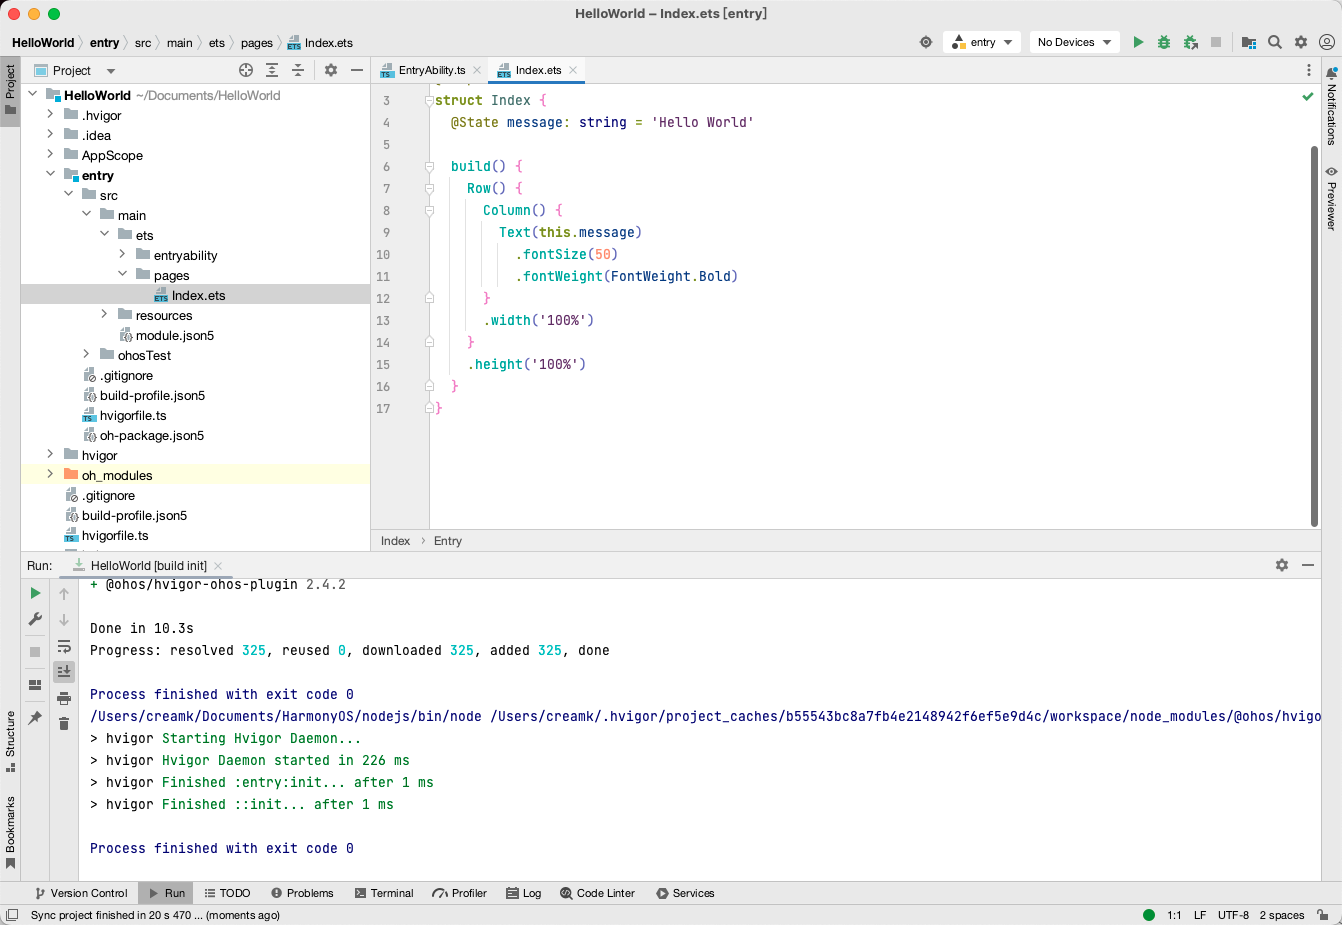Open IDE settings gear in top toolbar
Image resolution: width=1342 pixels, height=925 pixels.
pos(1301,42)
